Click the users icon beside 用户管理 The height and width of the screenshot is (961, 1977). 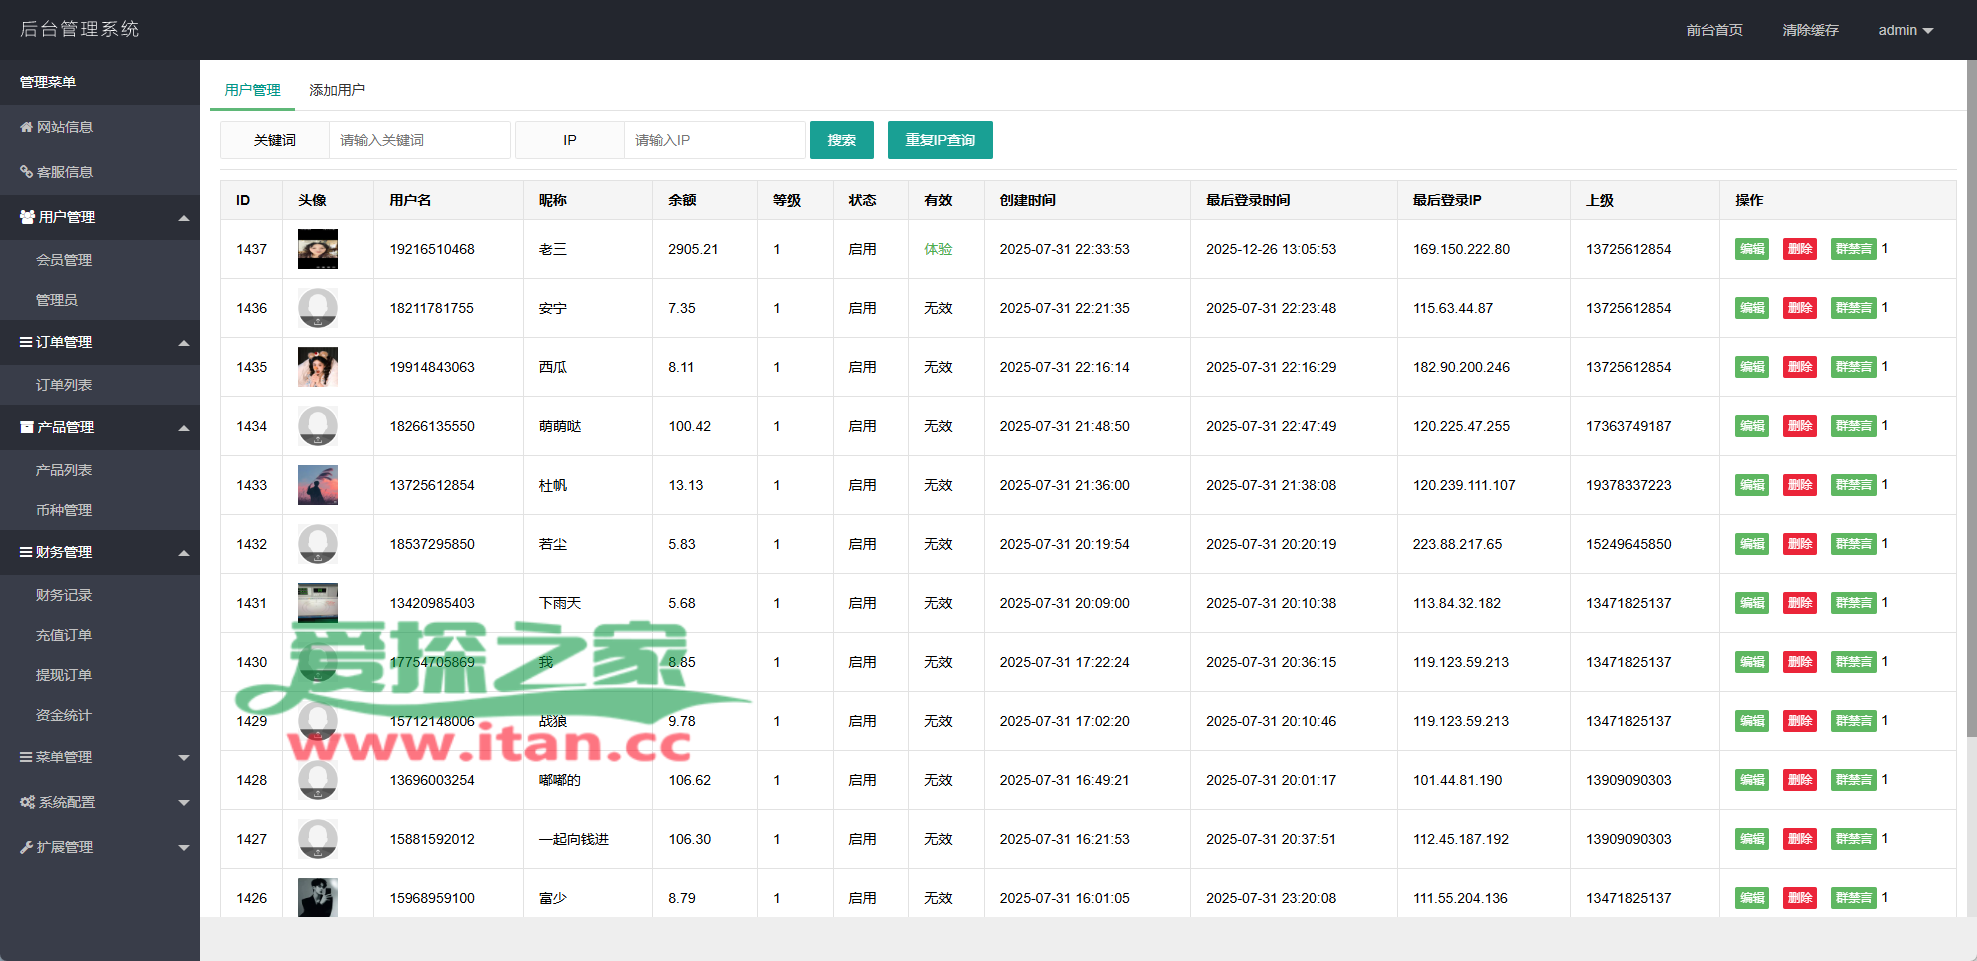click(27, 217)
